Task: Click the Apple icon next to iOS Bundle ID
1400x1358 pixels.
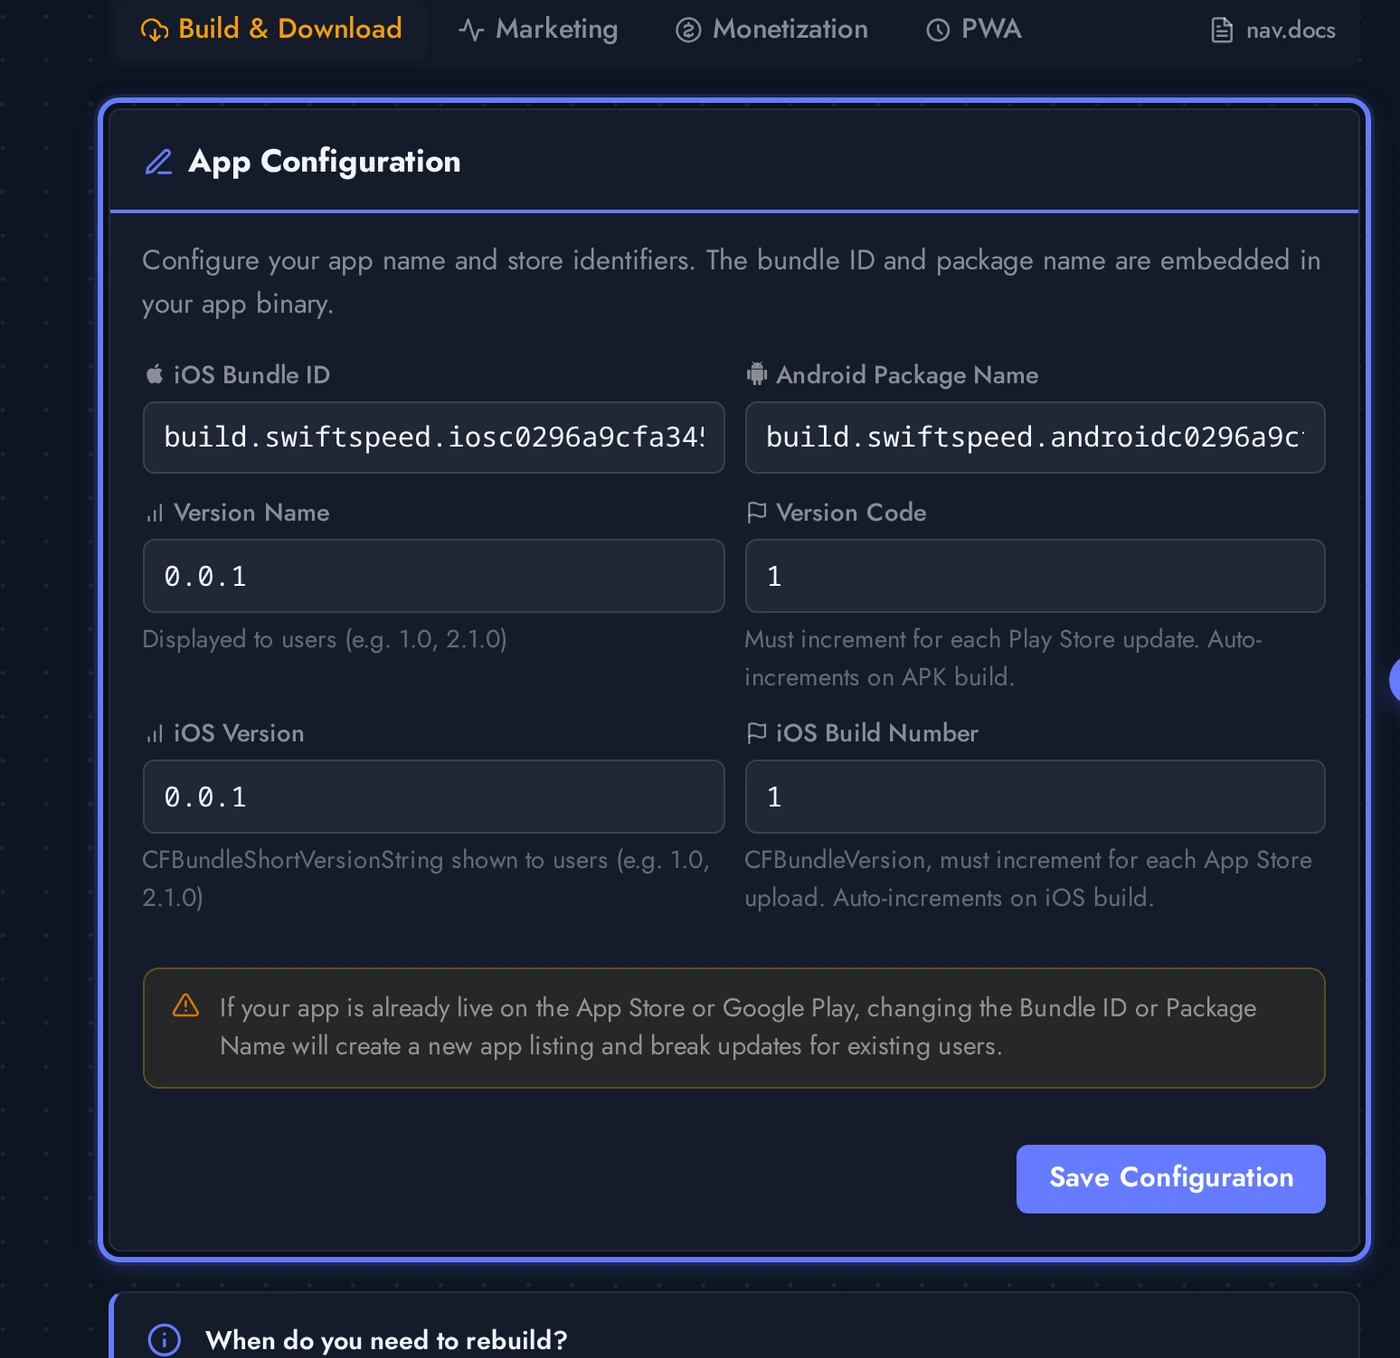Action: coord(153,373)
